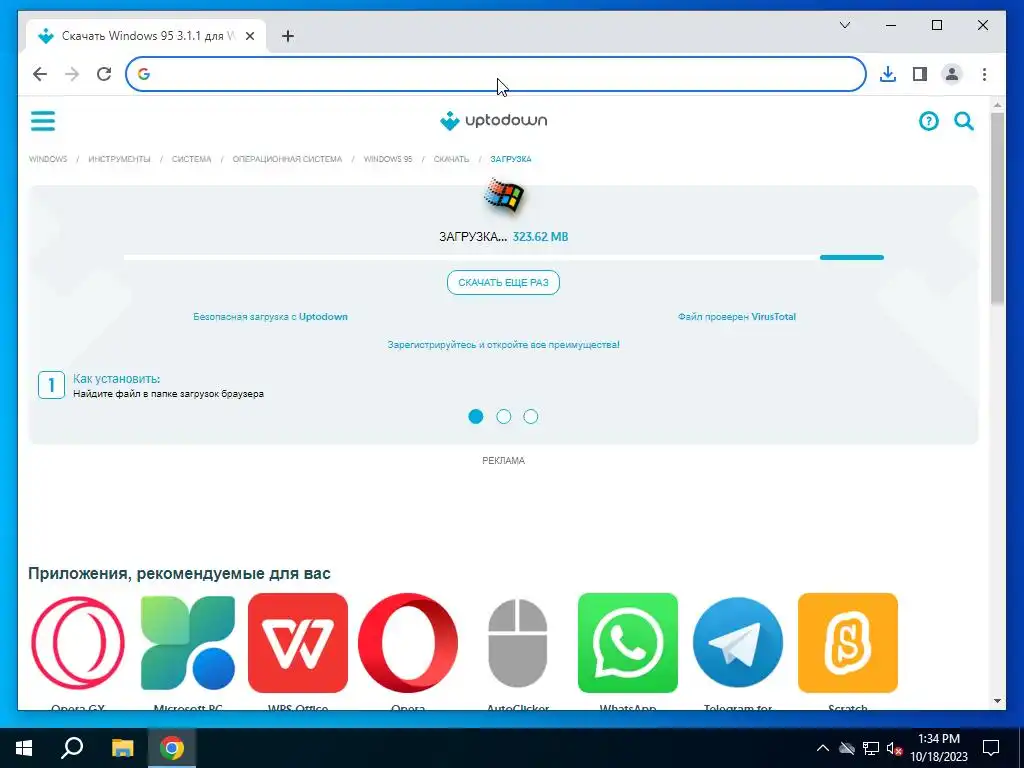Reload the page with refresh icon
The height and width of the screenshot is (768, 1024).
tap(104, 74)
